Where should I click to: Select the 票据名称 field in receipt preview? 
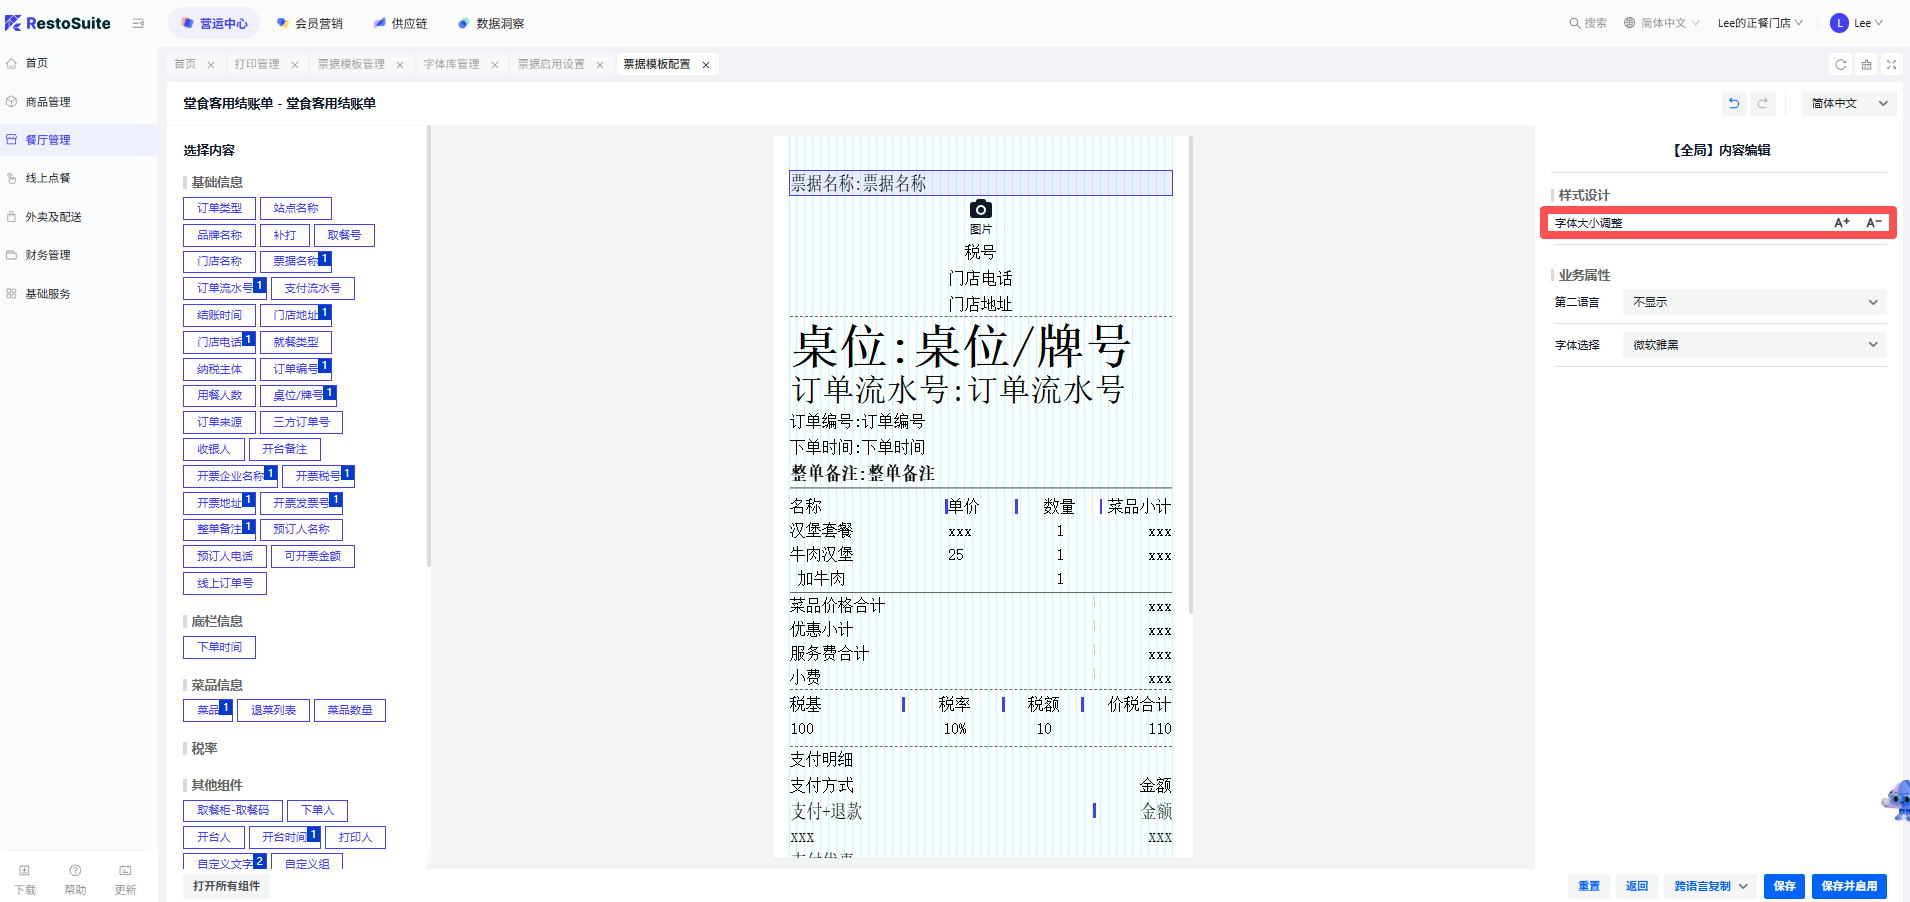click(980, 183)
